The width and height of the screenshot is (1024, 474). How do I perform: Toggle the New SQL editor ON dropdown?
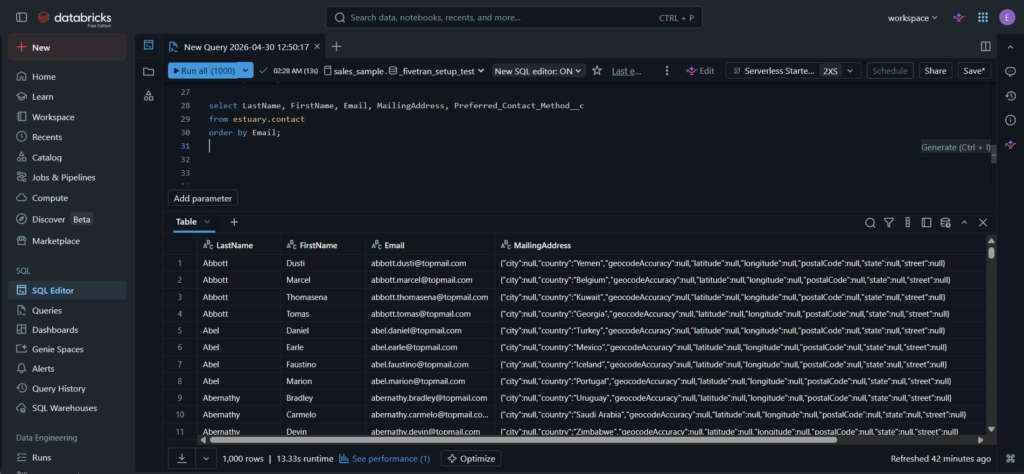click(539, 71)
